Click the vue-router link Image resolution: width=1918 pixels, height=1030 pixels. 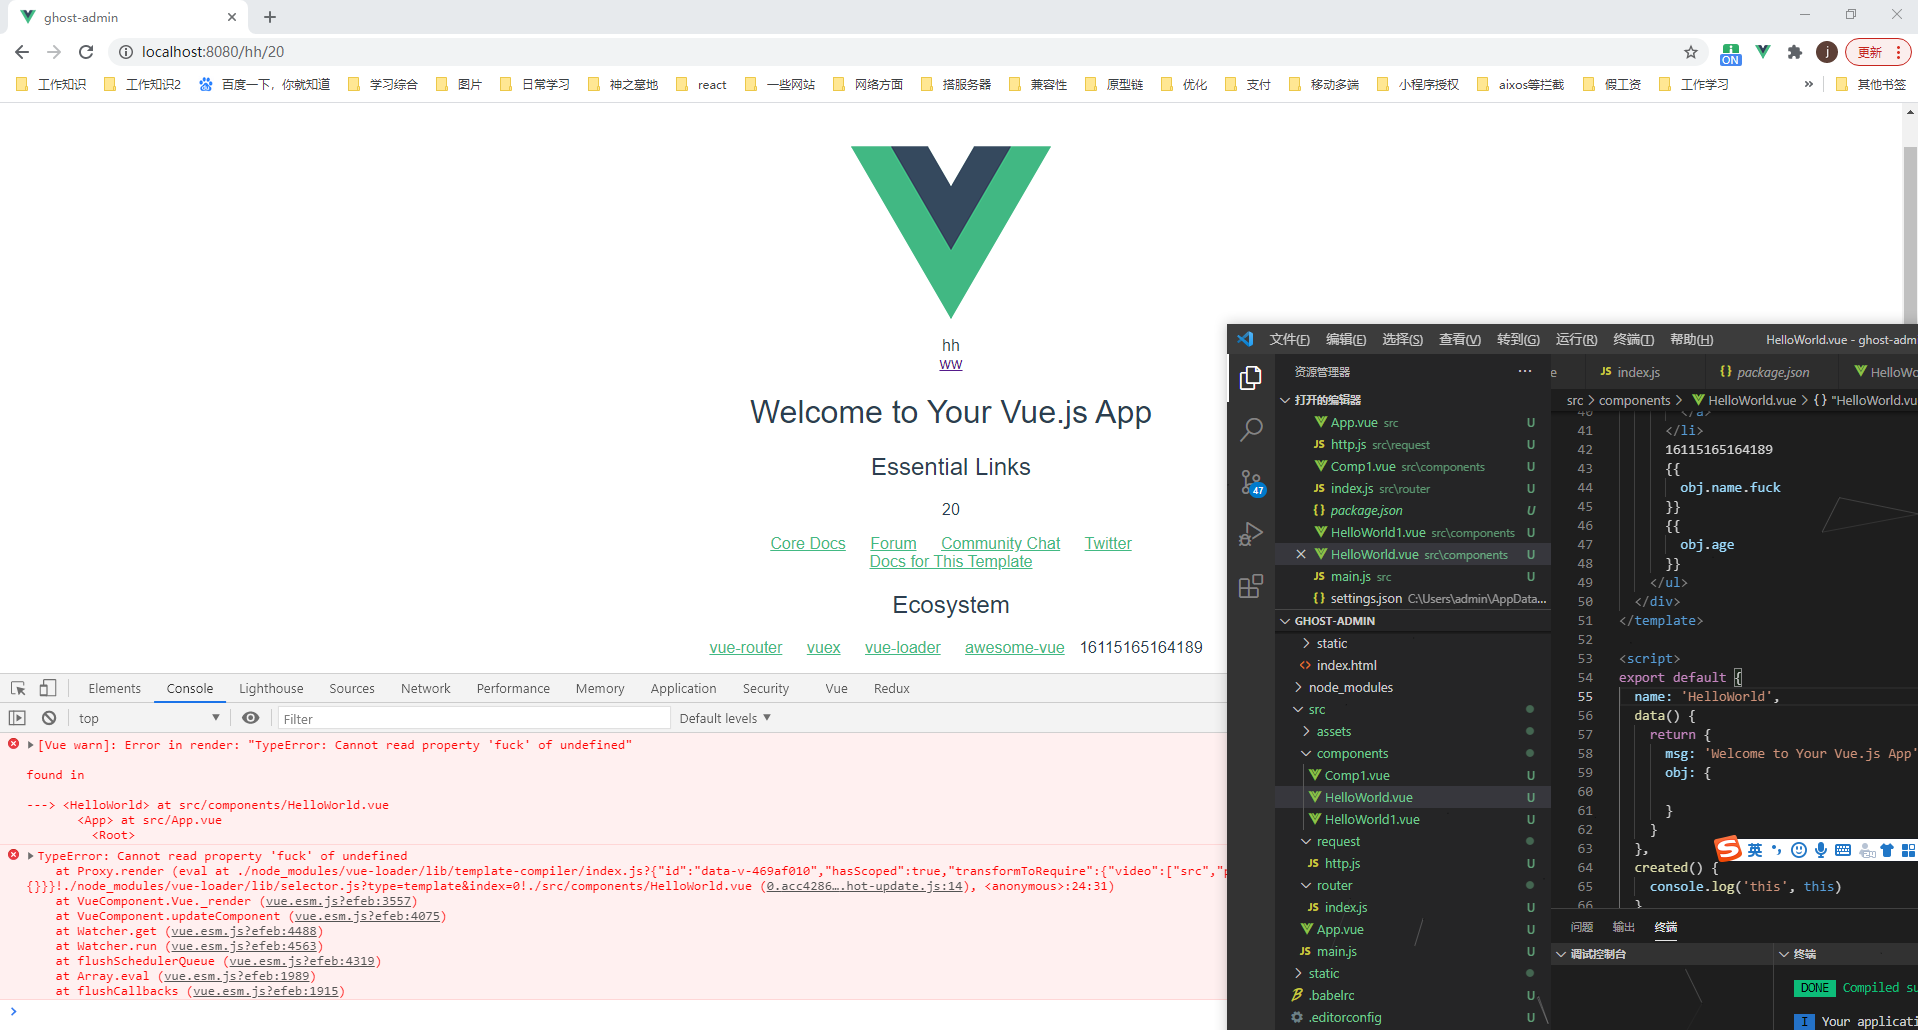click(746, 647)
